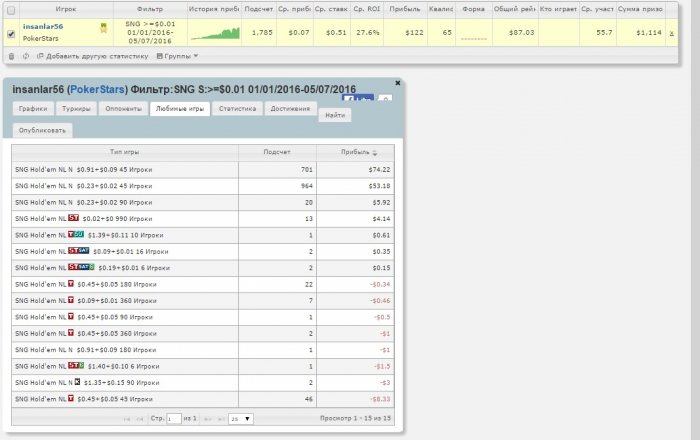Click the Форма column header
The height and width of the screenshot is (440, 700).
[x=474, y=9]
